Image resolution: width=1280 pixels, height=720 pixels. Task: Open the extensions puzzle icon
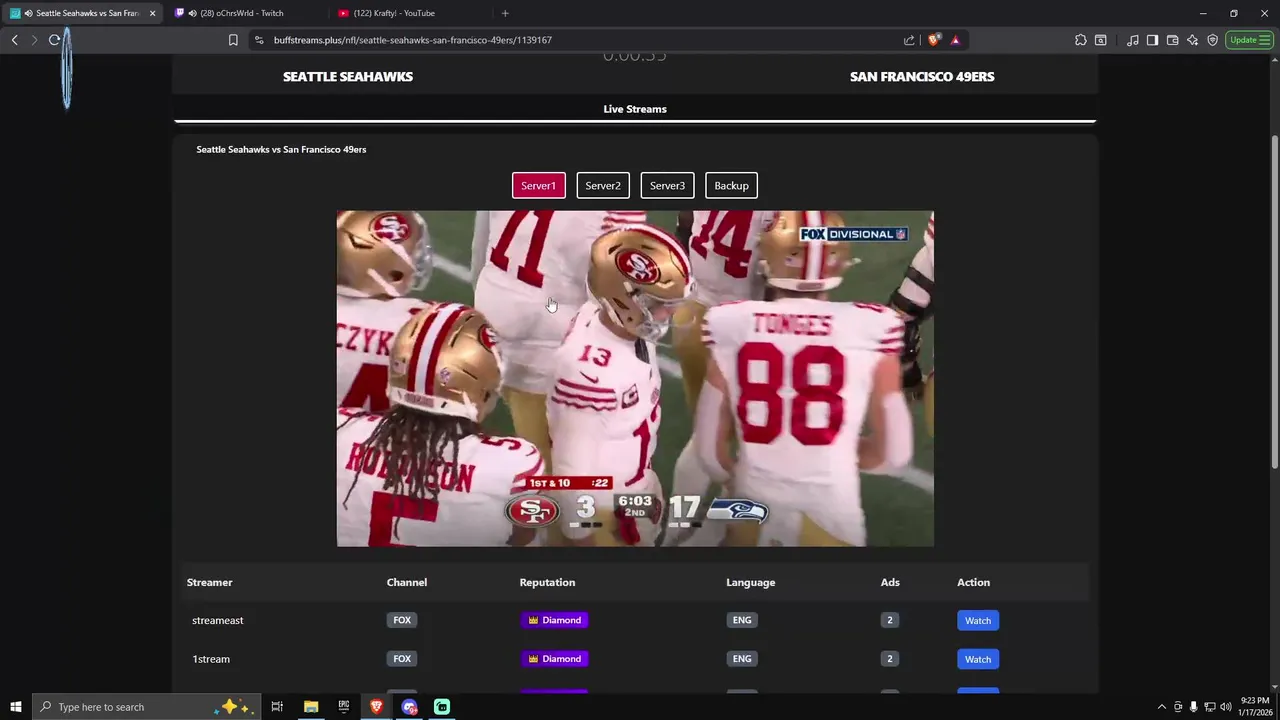[1081, 40]
